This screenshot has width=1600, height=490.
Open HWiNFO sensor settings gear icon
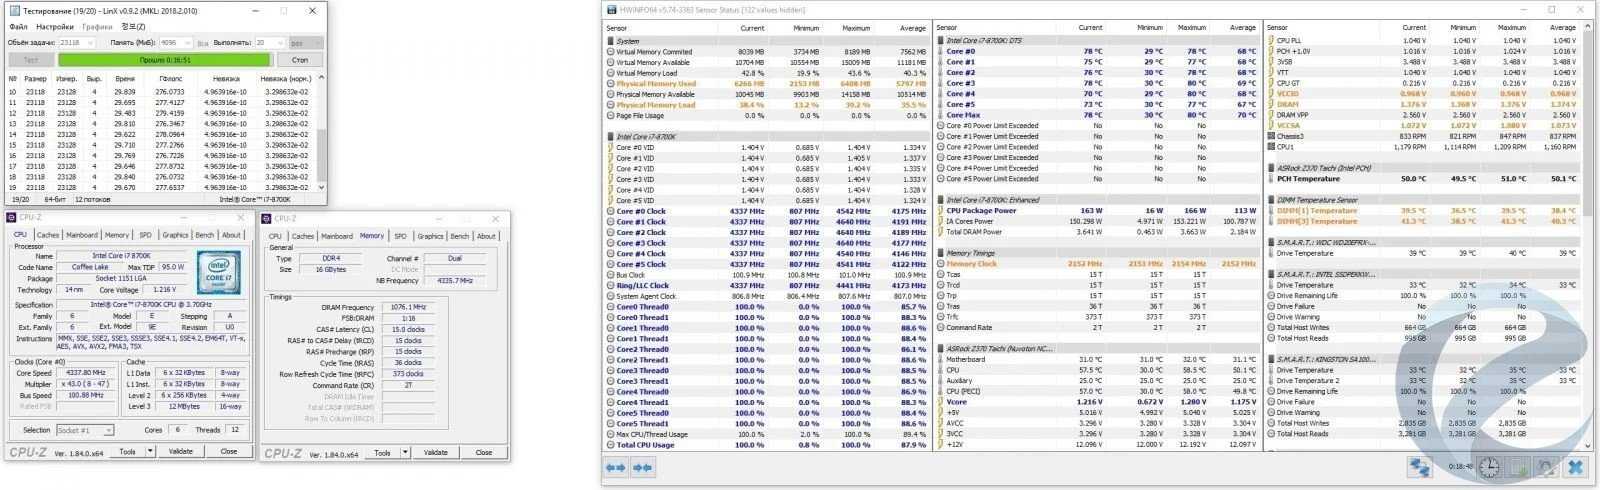[x=1546, y=467]
